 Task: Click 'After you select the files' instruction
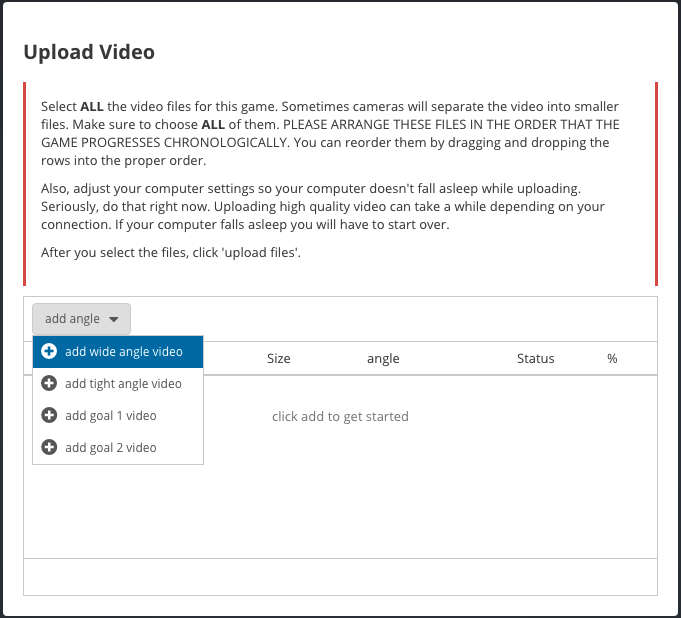pyautogui.click(x=171, y=253)
